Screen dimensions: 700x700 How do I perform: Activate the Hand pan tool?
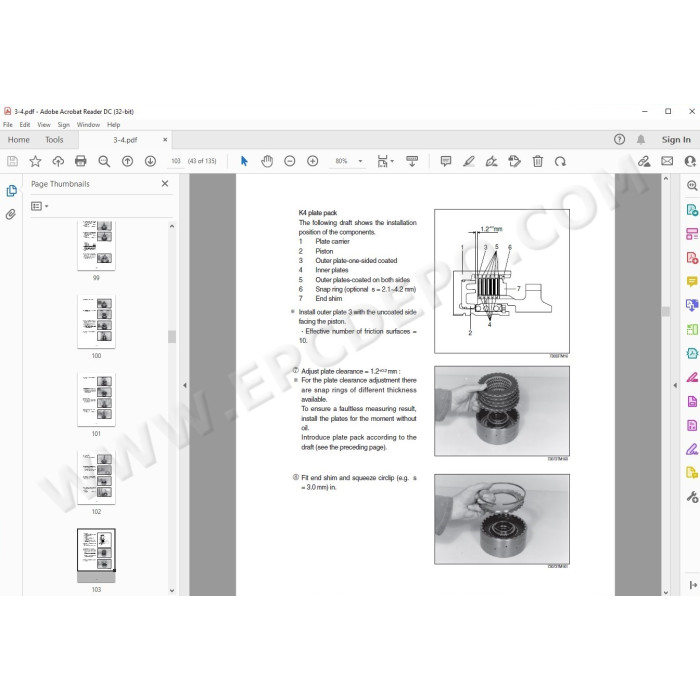(267, 161)
